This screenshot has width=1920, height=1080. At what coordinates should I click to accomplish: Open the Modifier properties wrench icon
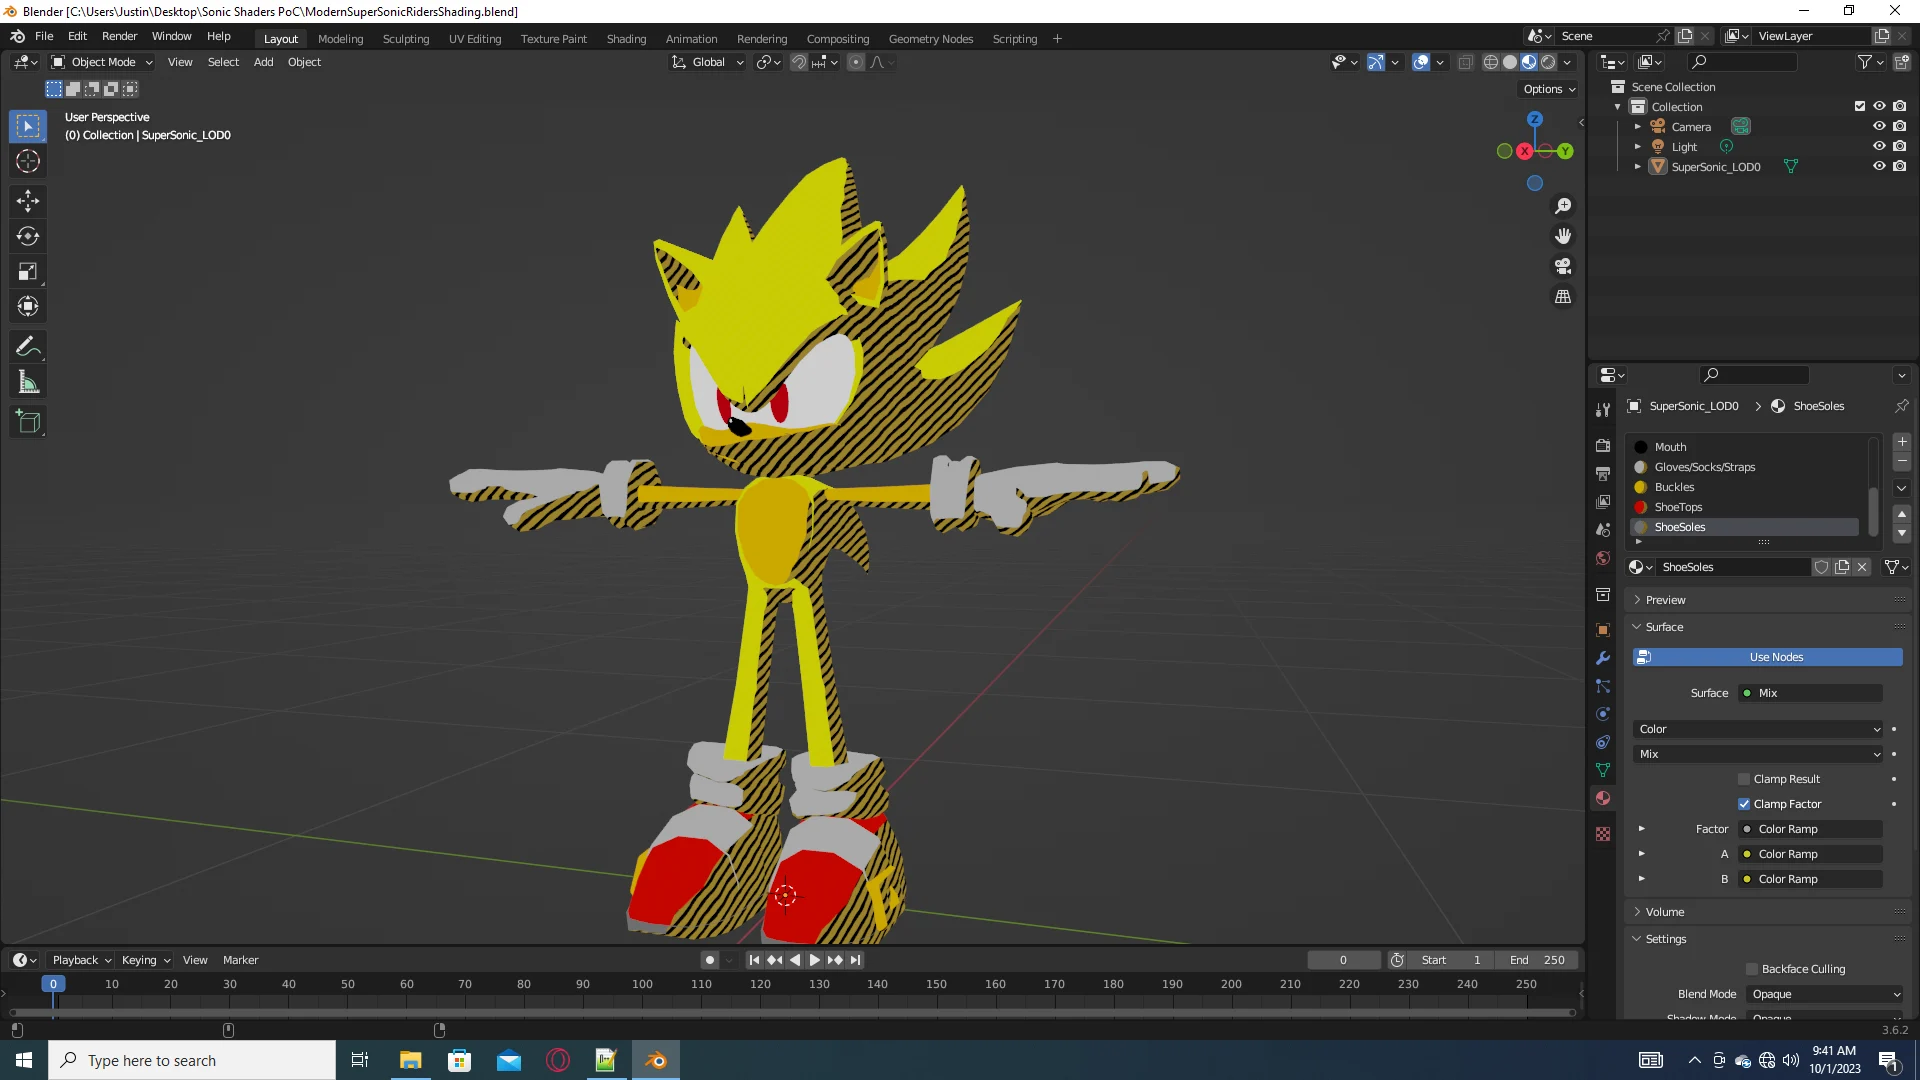[x=1602, y=657]
